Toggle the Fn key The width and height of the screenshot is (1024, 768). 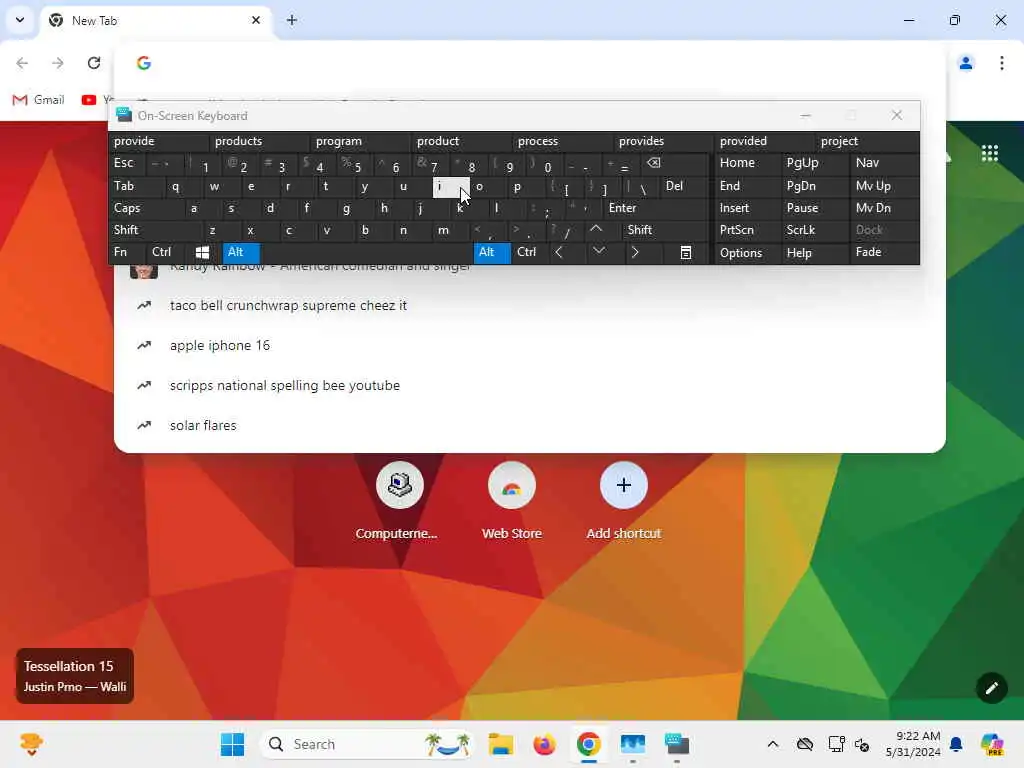[127, 253]
